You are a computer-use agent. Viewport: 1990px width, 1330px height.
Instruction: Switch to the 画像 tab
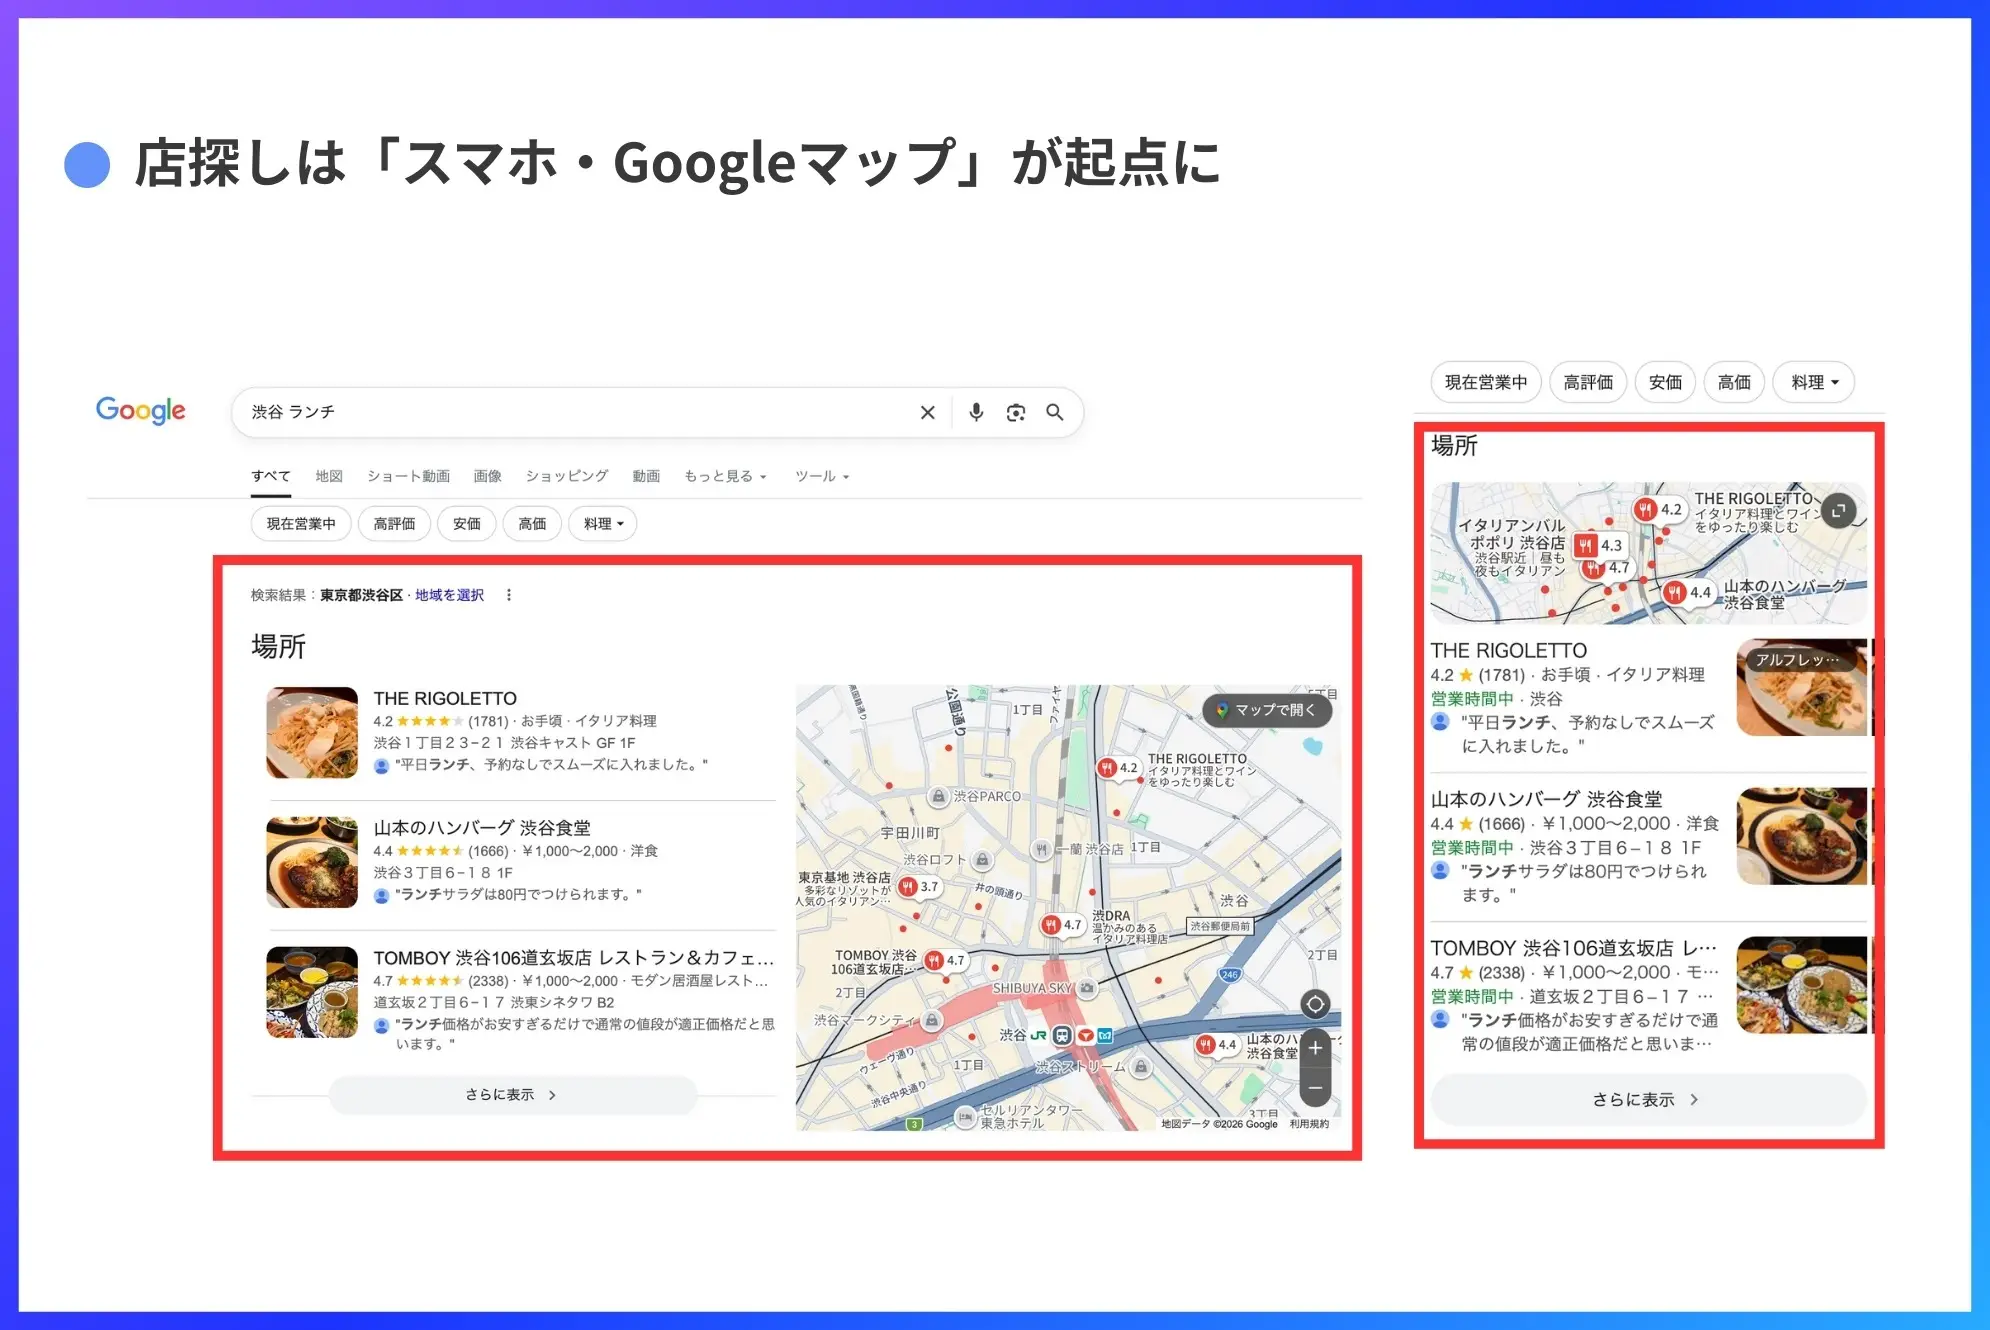pos(488,475)
